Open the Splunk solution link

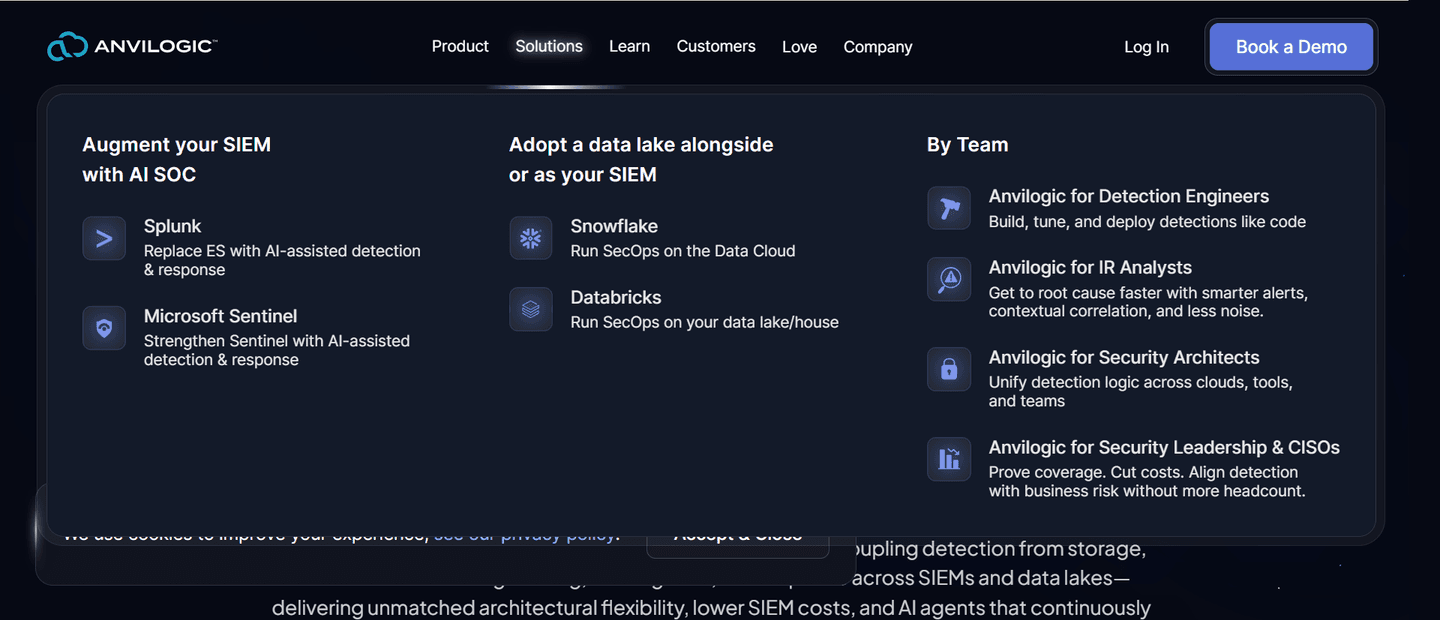tap(173, 226)
